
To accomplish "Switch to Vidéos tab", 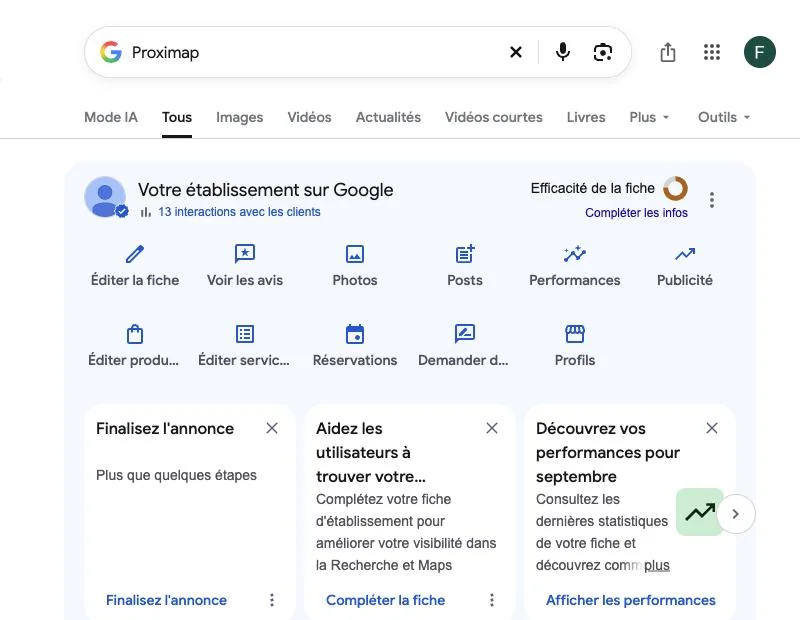I will (309, 117).
